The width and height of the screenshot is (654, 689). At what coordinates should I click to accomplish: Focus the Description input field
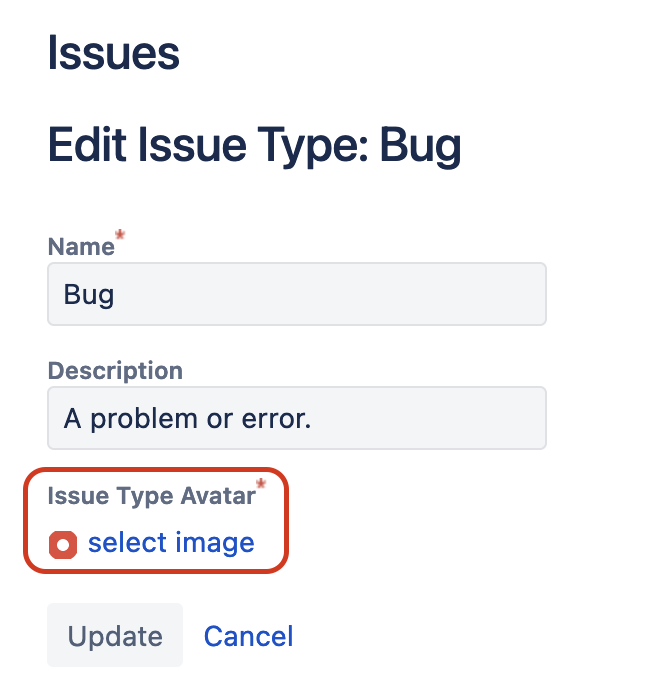point(297,418)
